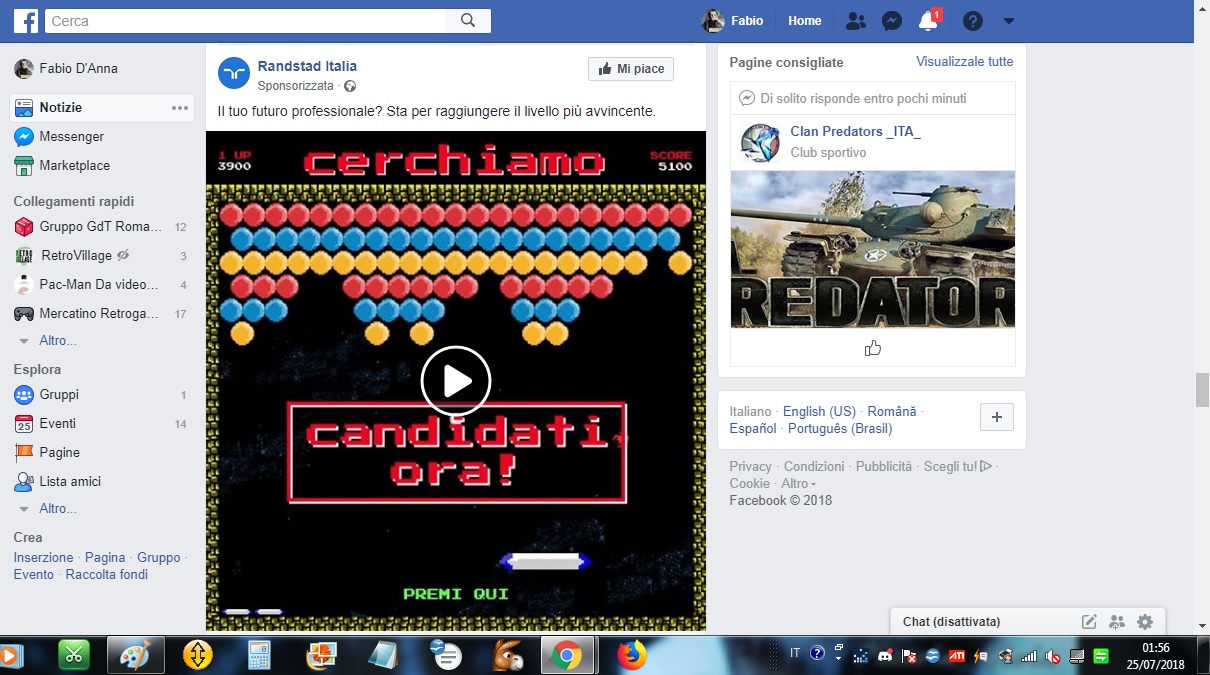Click the search magnifier button
This screenshot has width=1210, height=675.
[468, 20]
